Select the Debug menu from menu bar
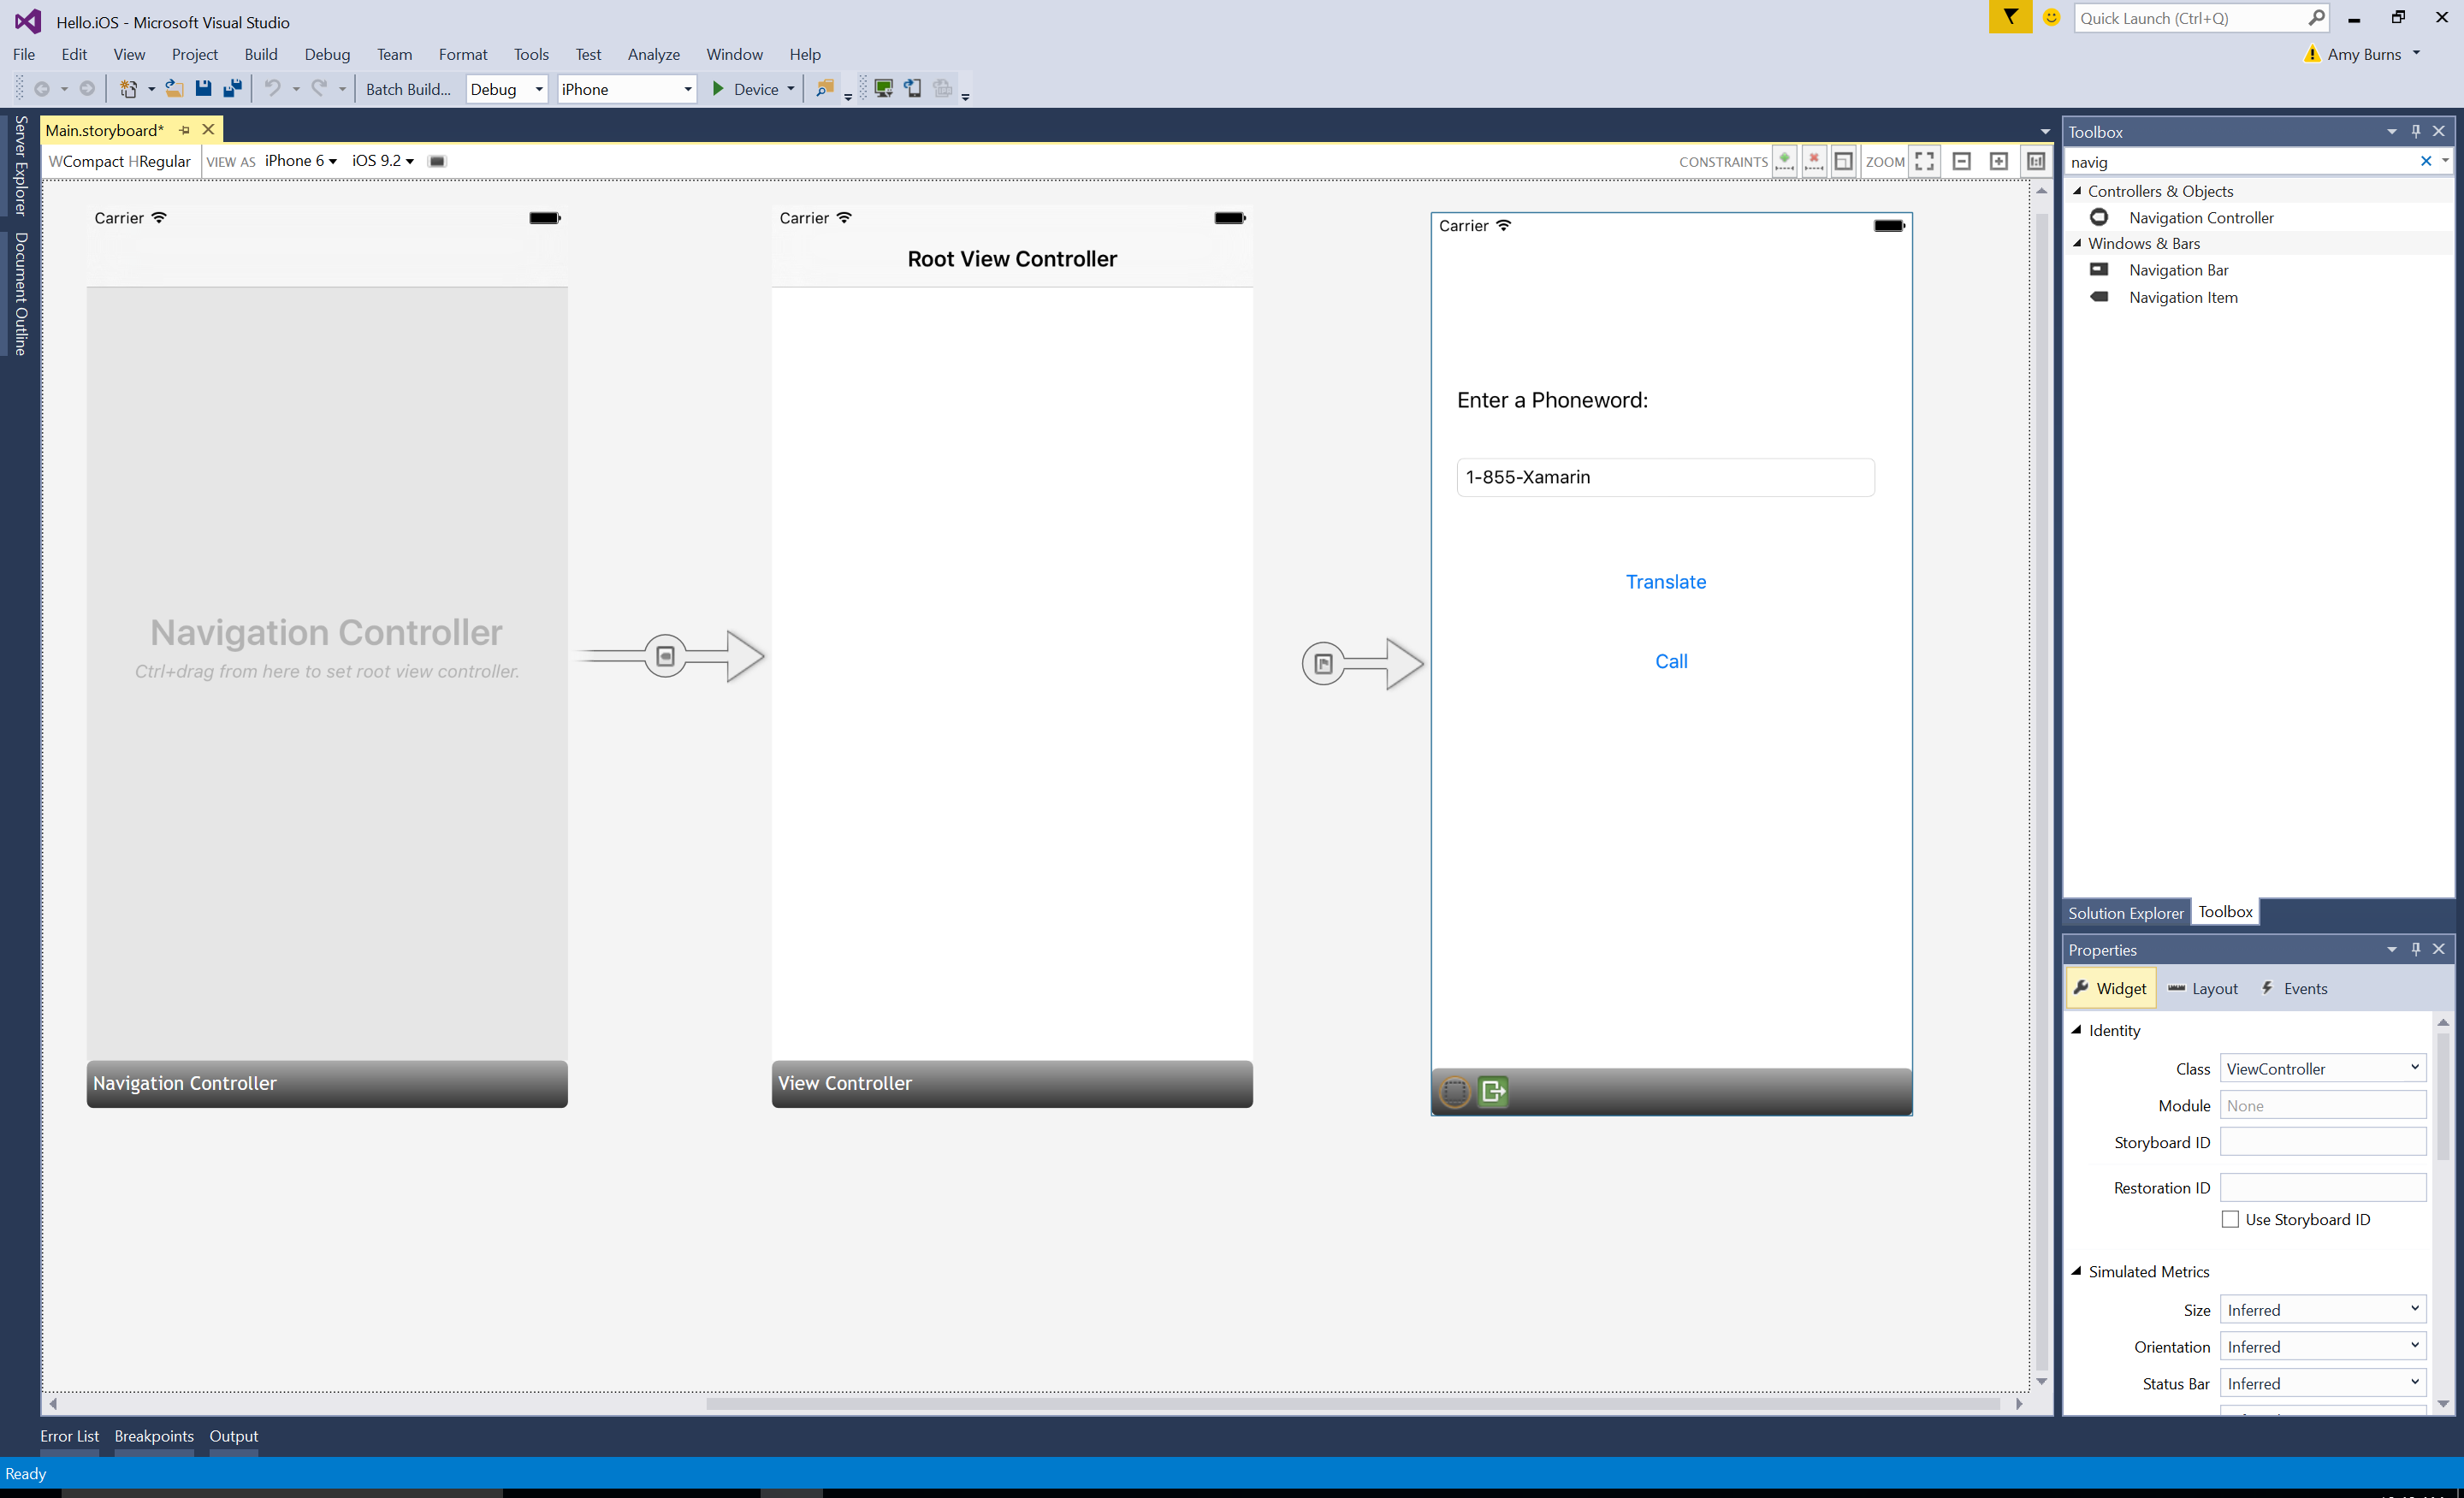The width and height of the screenshot is (2464, 1498). click(x=326, y=55)
